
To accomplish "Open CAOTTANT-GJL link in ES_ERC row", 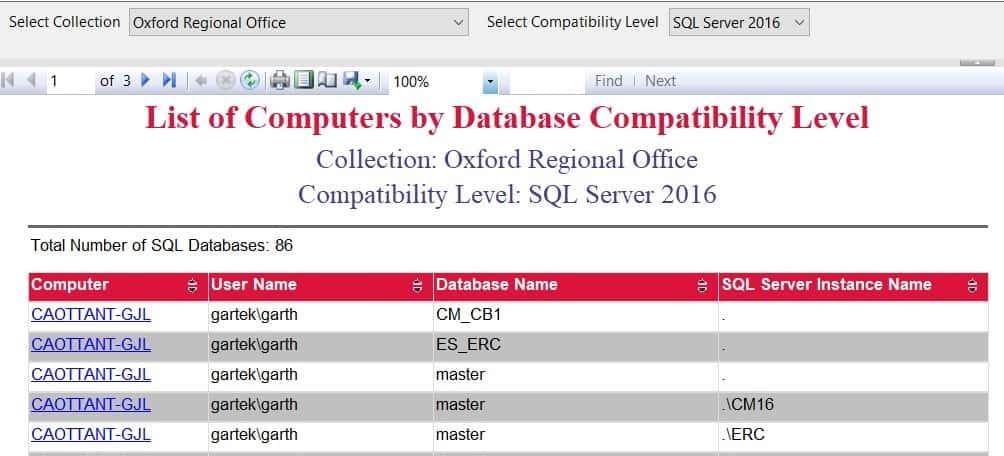I will point(91,345).
